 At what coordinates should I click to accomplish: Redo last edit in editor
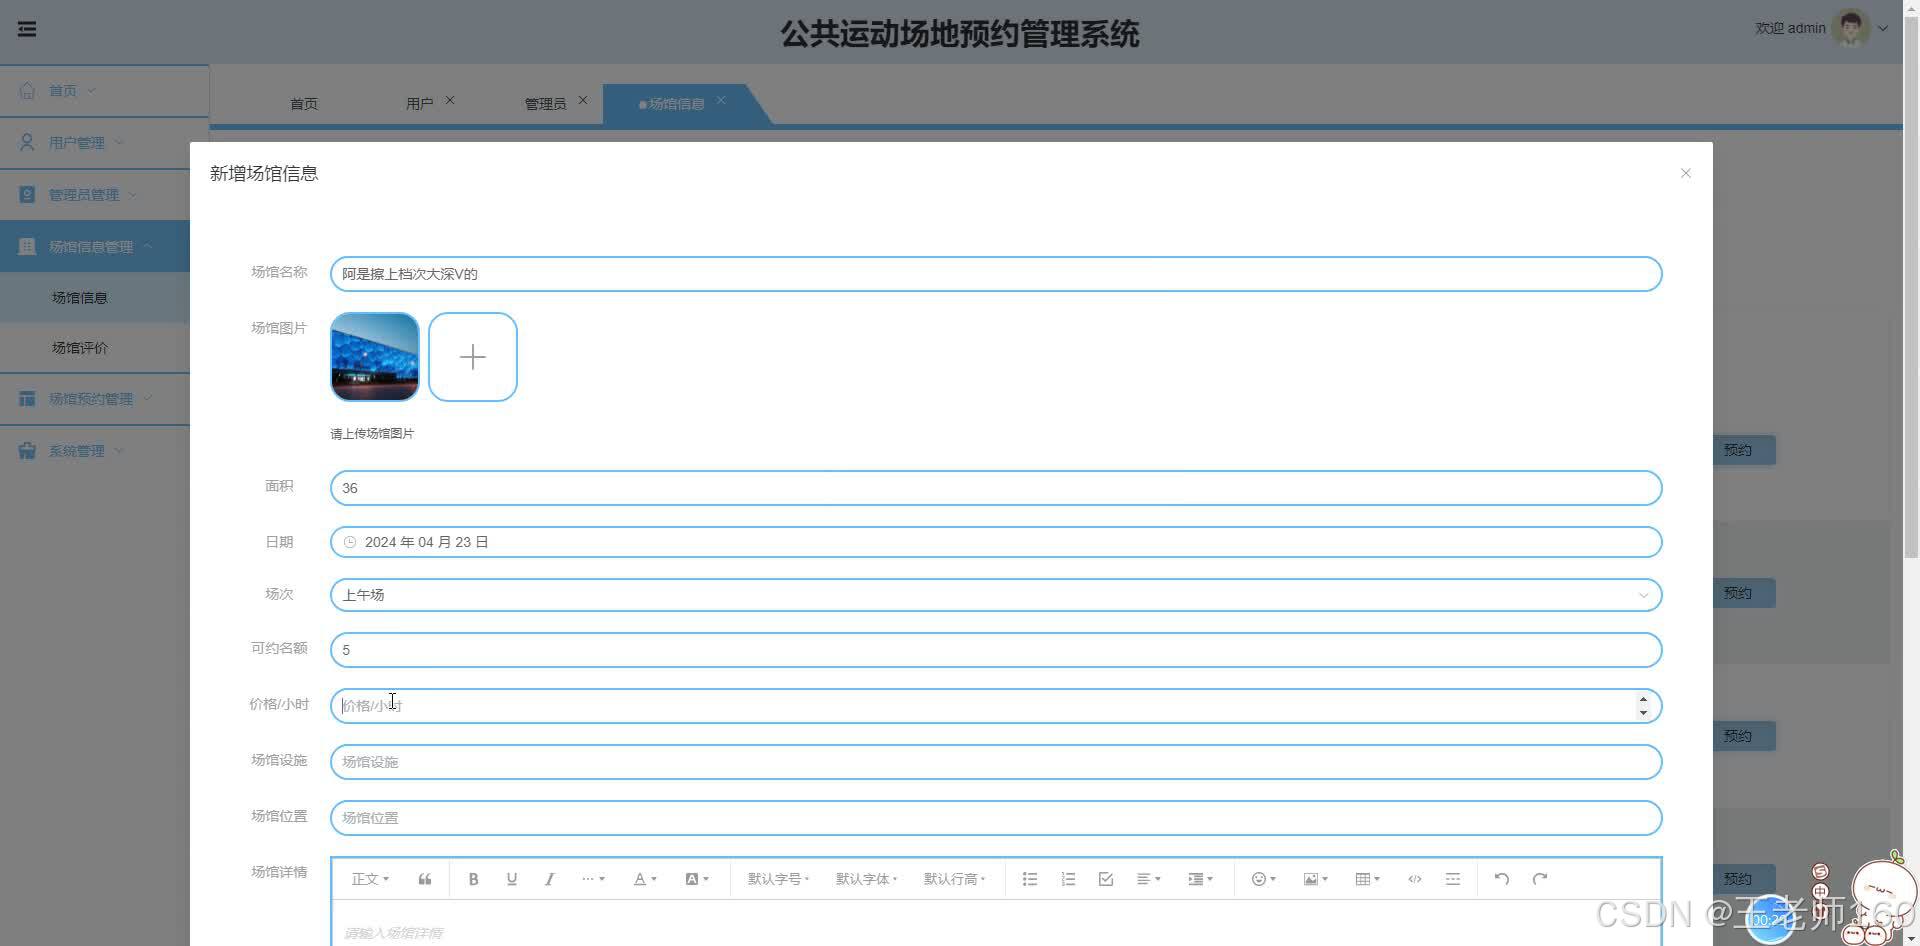pos(1540,879)
